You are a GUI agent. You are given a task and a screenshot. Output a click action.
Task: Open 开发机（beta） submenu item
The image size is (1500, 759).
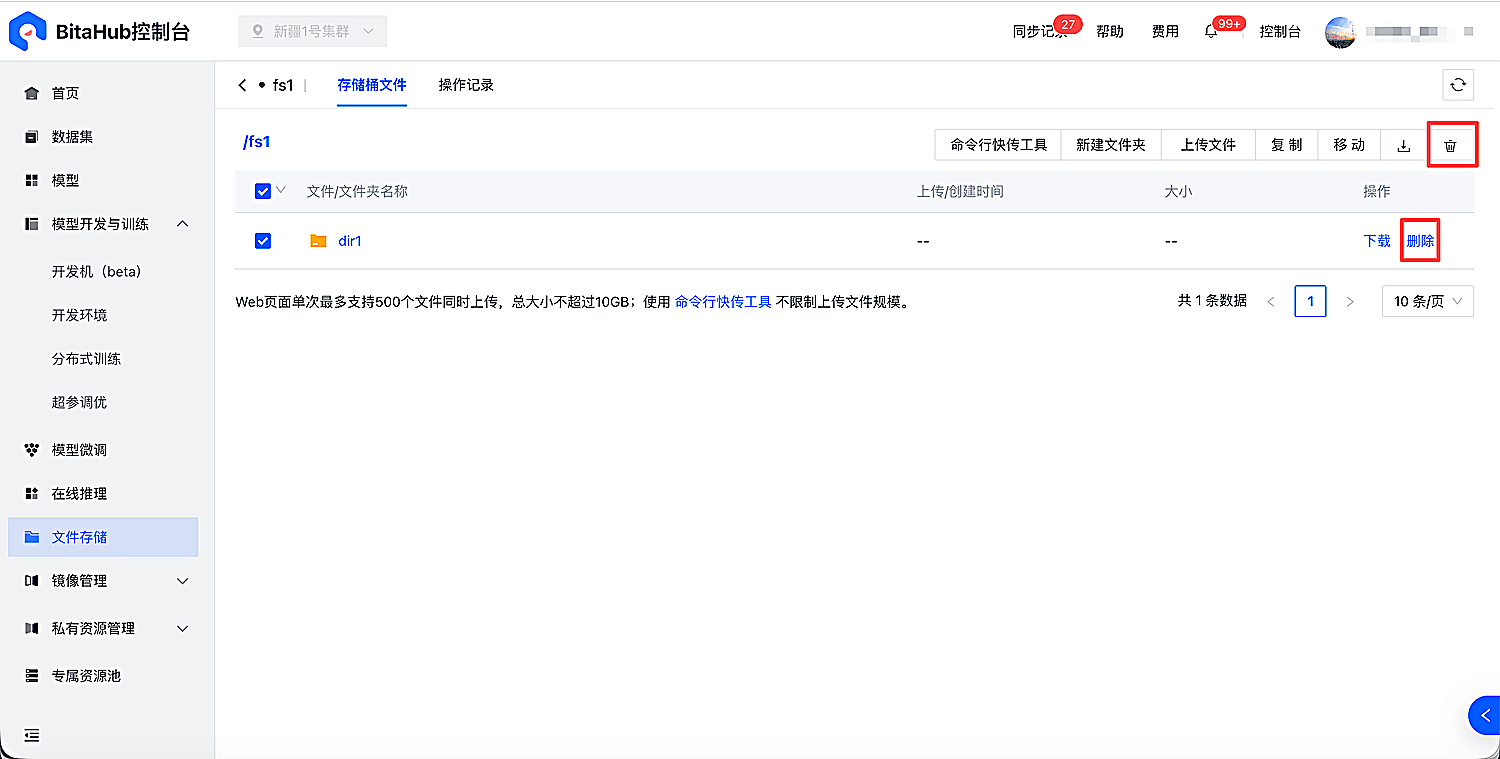click(x=97, y=271)
